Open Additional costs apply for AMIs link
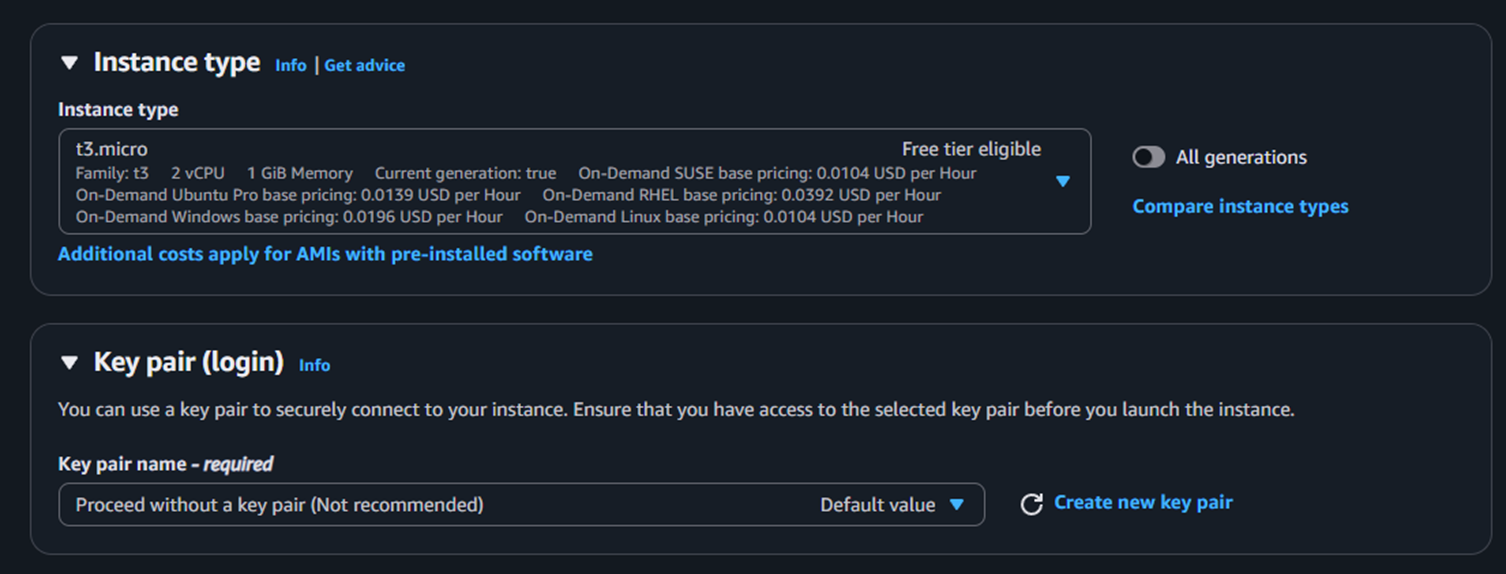This screenshot has width=1506, height=574. tap(325, 254)
